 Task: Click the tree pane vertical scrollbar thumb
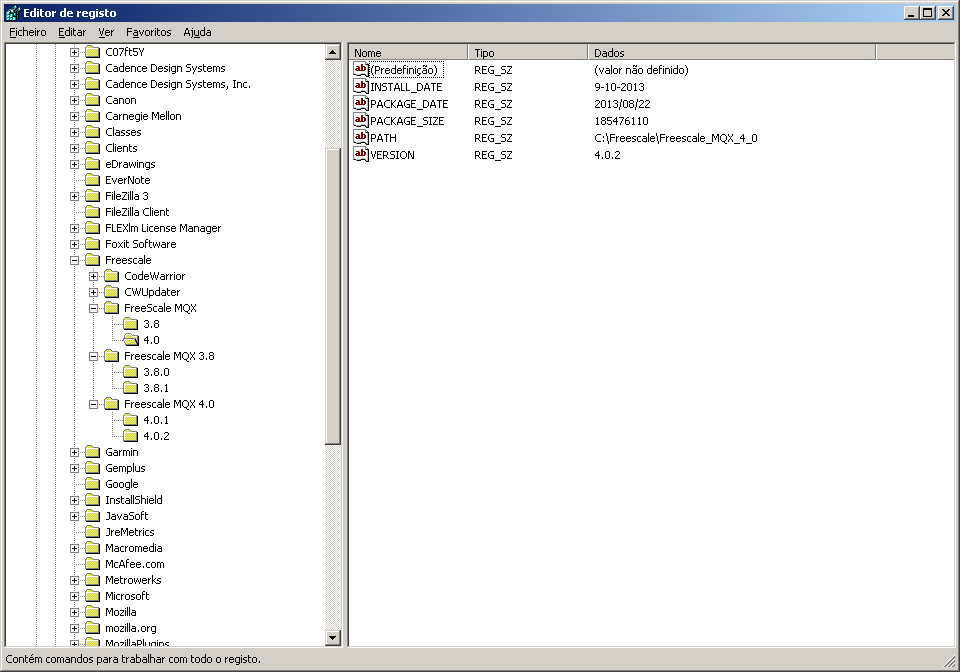point(332,297)
